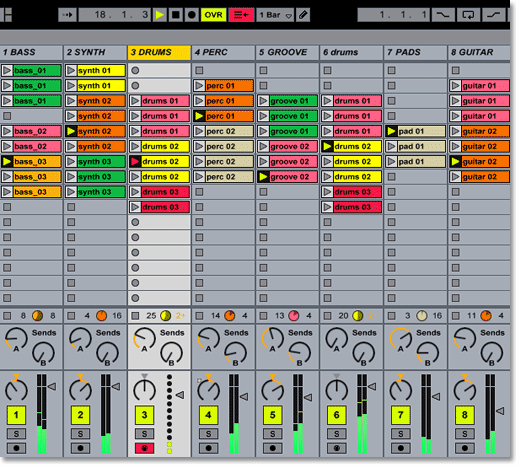The width and height of the screenshot is (520, 467).
Task: Start playback with the transport Play button
Action: [160, 15]
